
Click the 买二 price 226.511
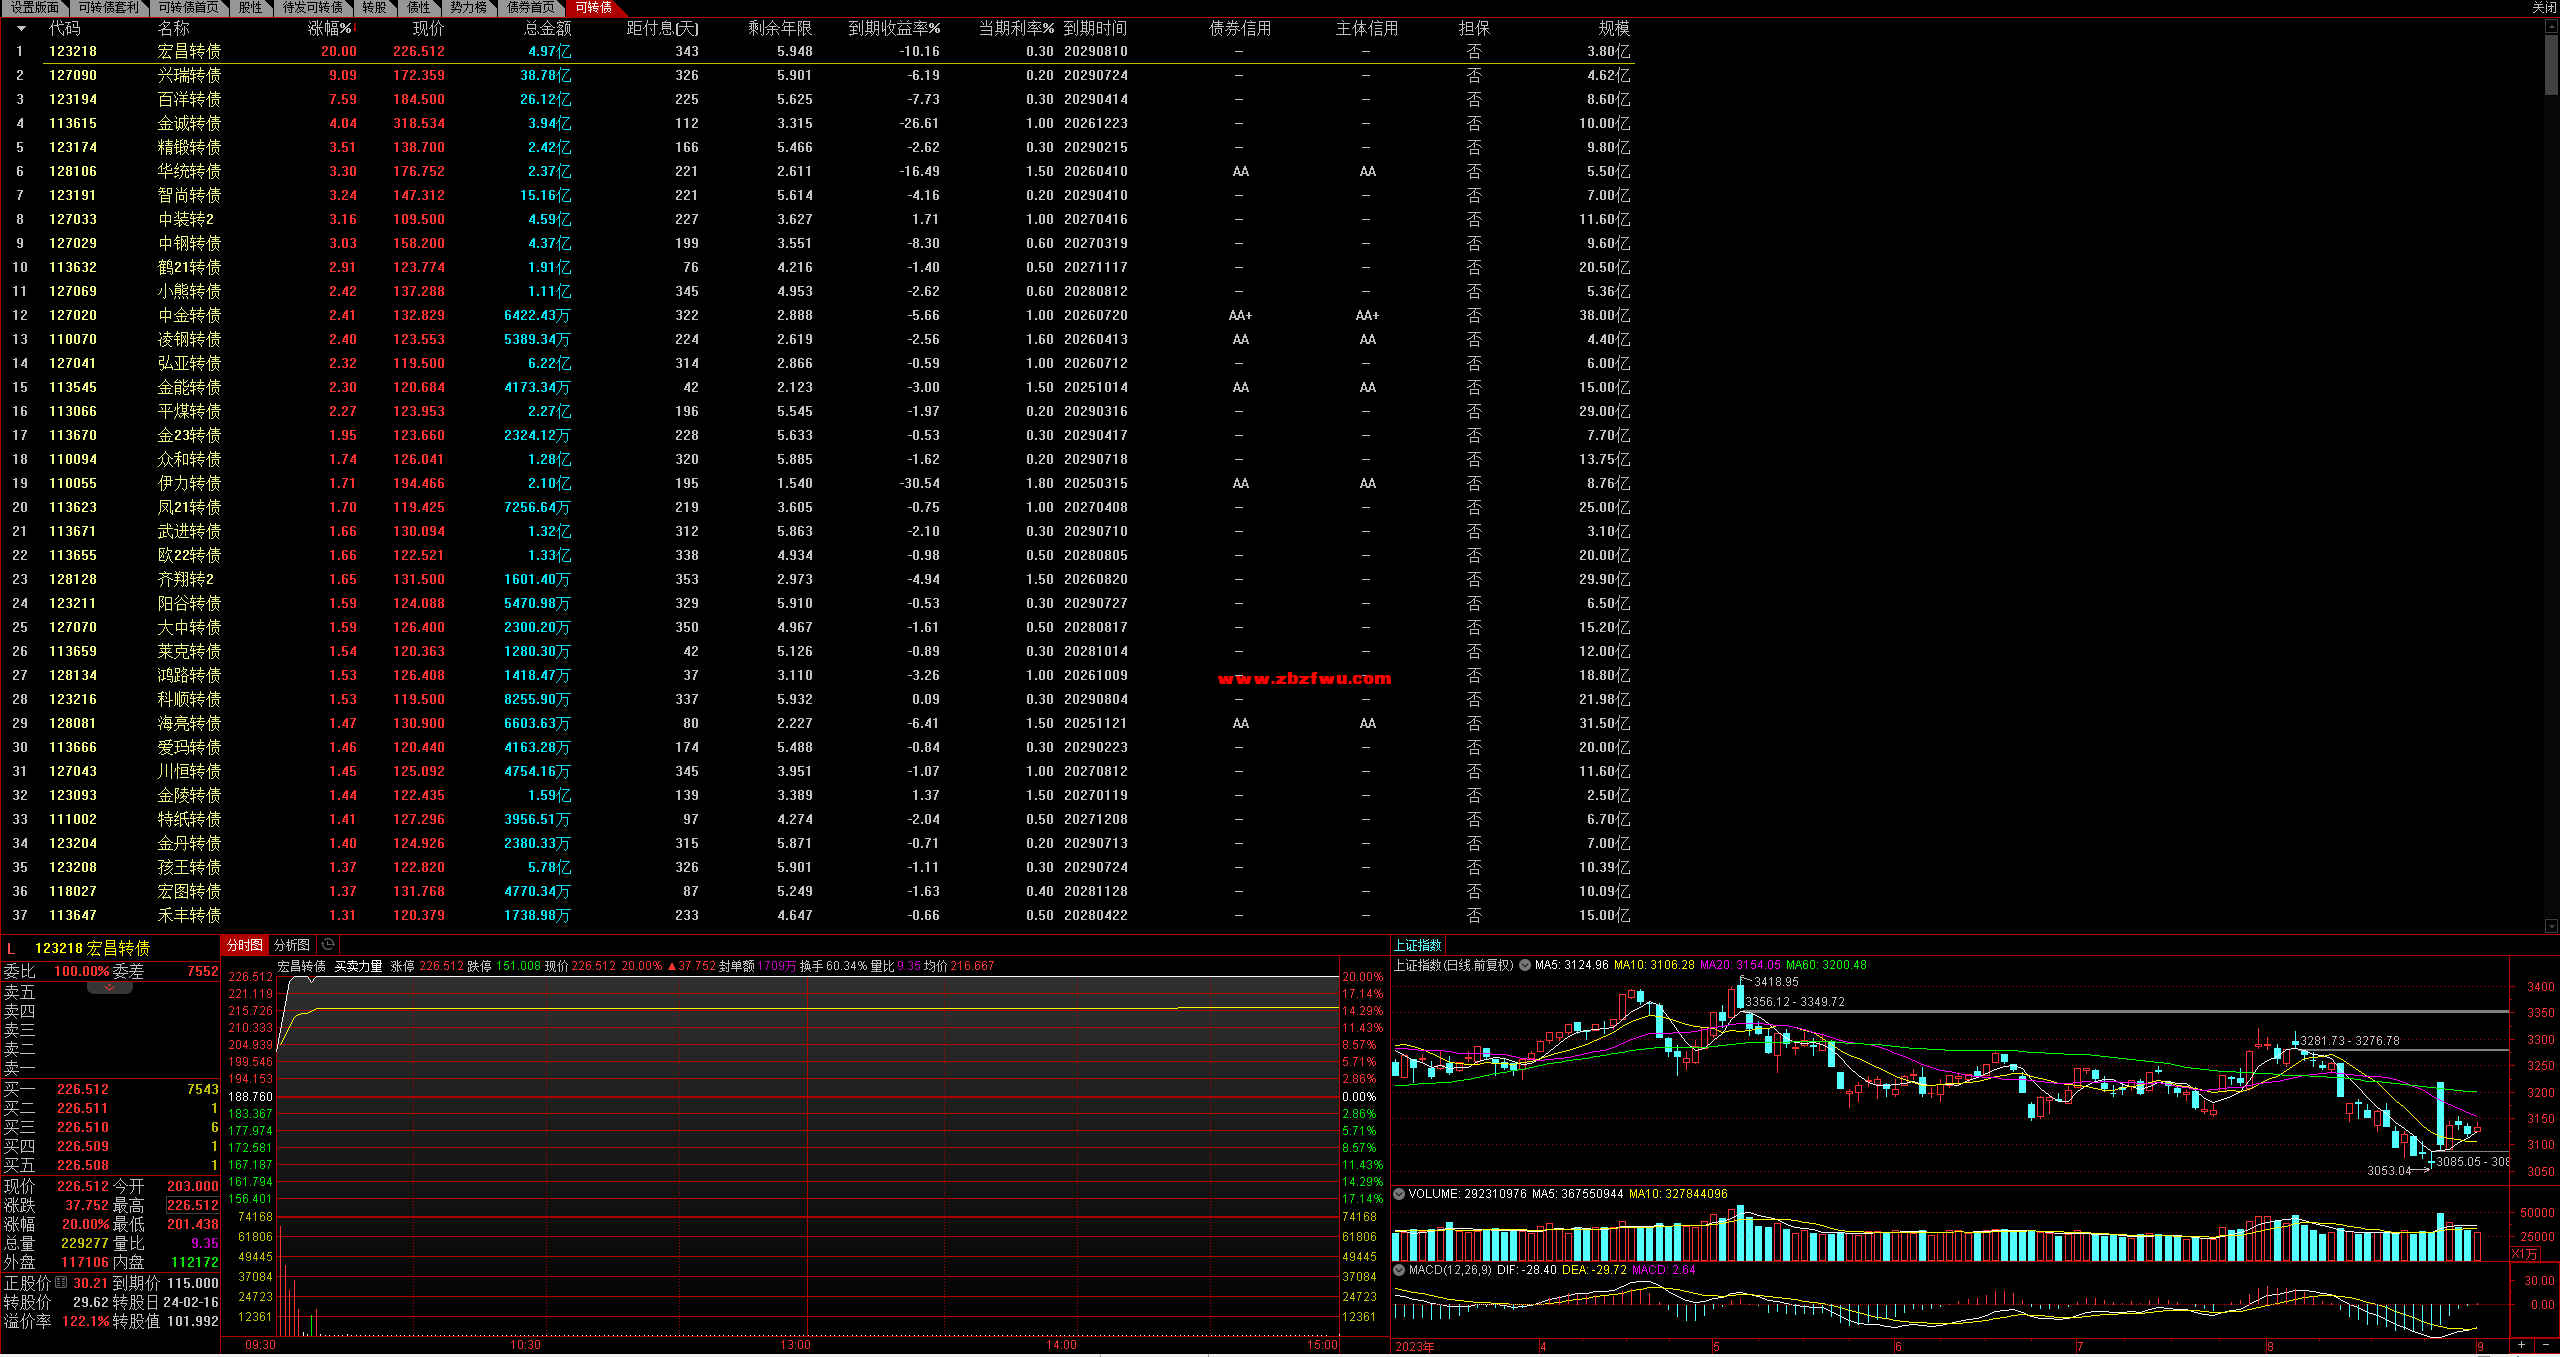pos(83,1109)
